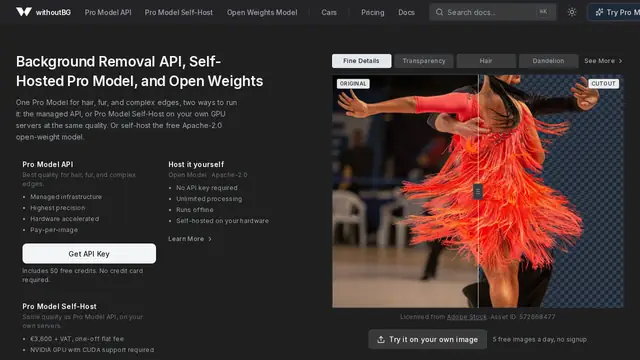The height and width of the screenshot is (360, 640).
Task: Click the withoutBG logo icon
Action: [24, 12]
